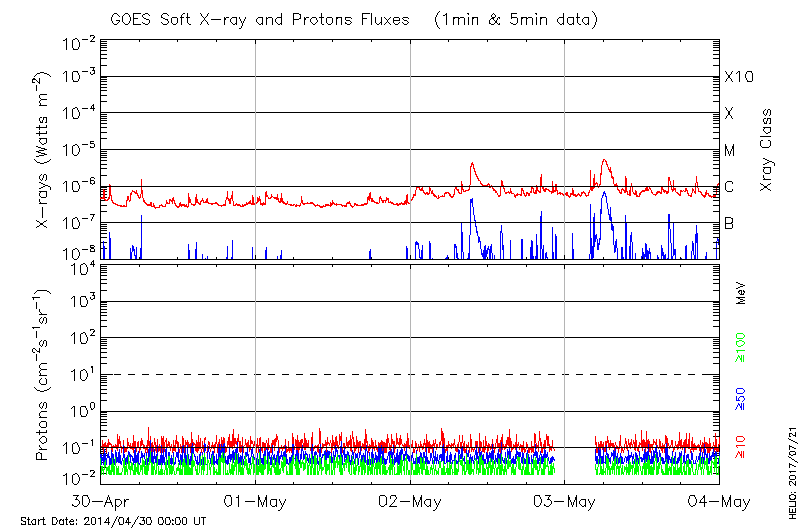Select the 02-May date tick label

tap(411, 500)
